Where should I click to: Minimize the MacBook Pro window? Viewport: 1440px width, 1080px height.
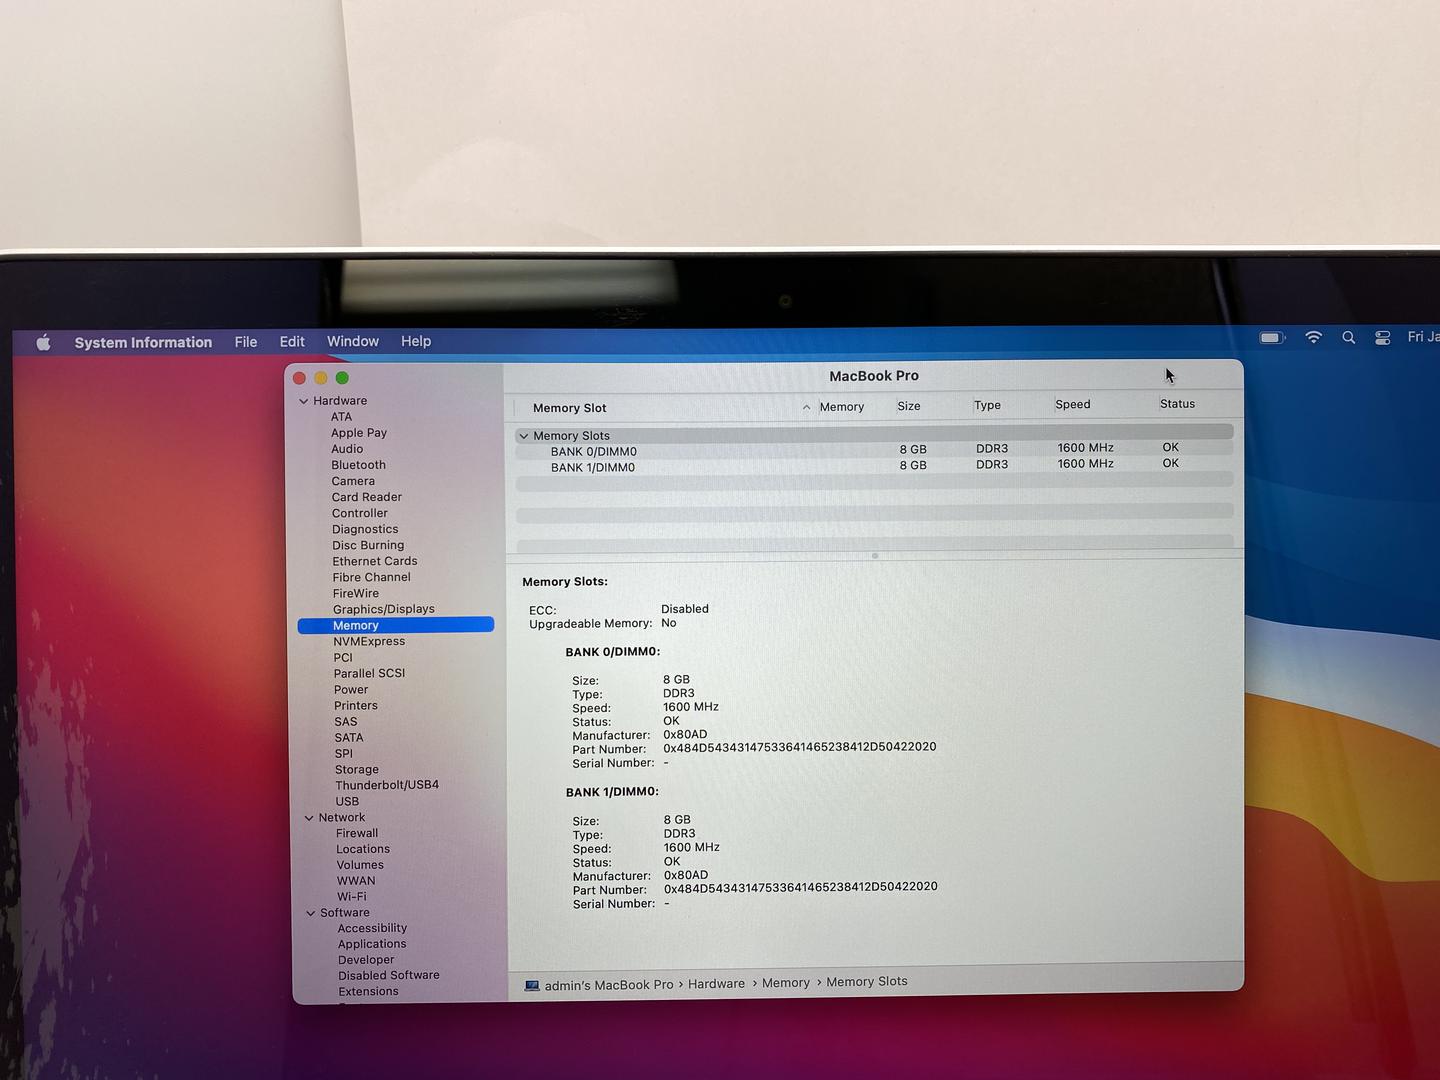click(x=321, y=378)
